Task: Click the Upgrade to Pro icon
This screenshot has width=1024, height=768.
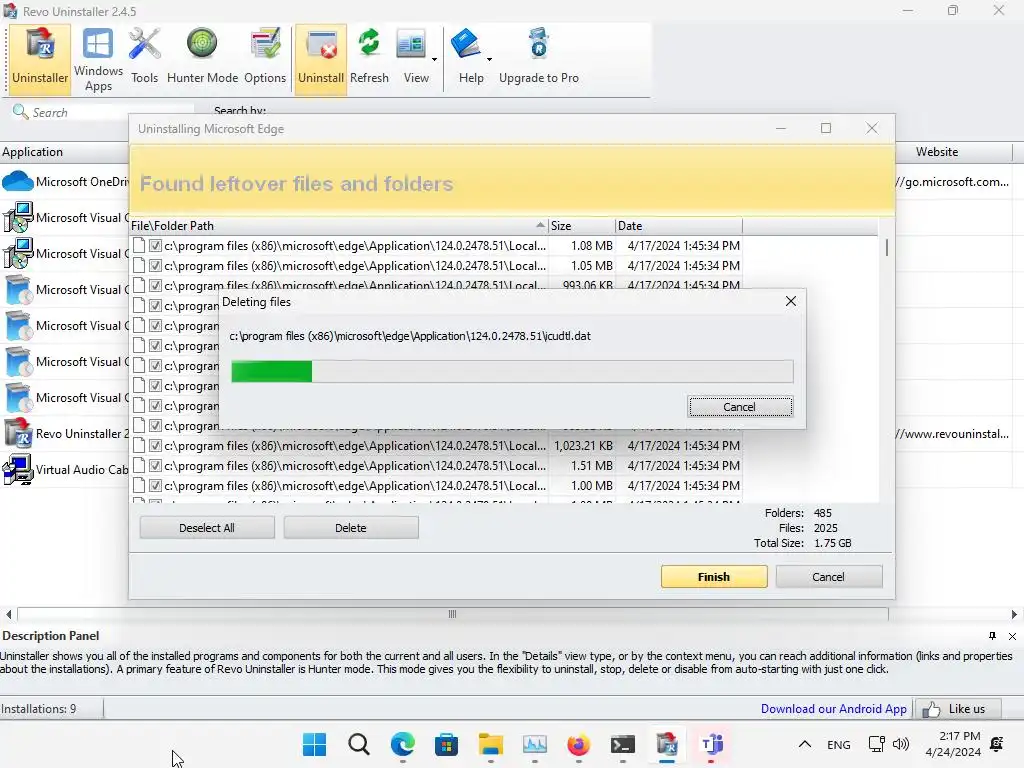Action: tap(539, 58)
